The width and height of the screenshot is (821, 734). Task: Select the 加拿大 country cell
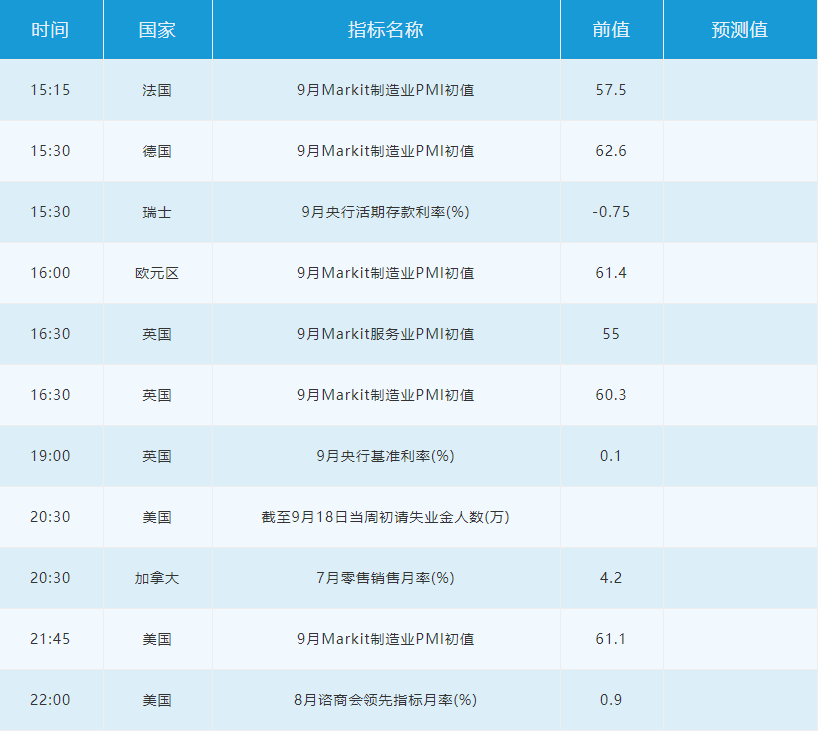point(157,578)
